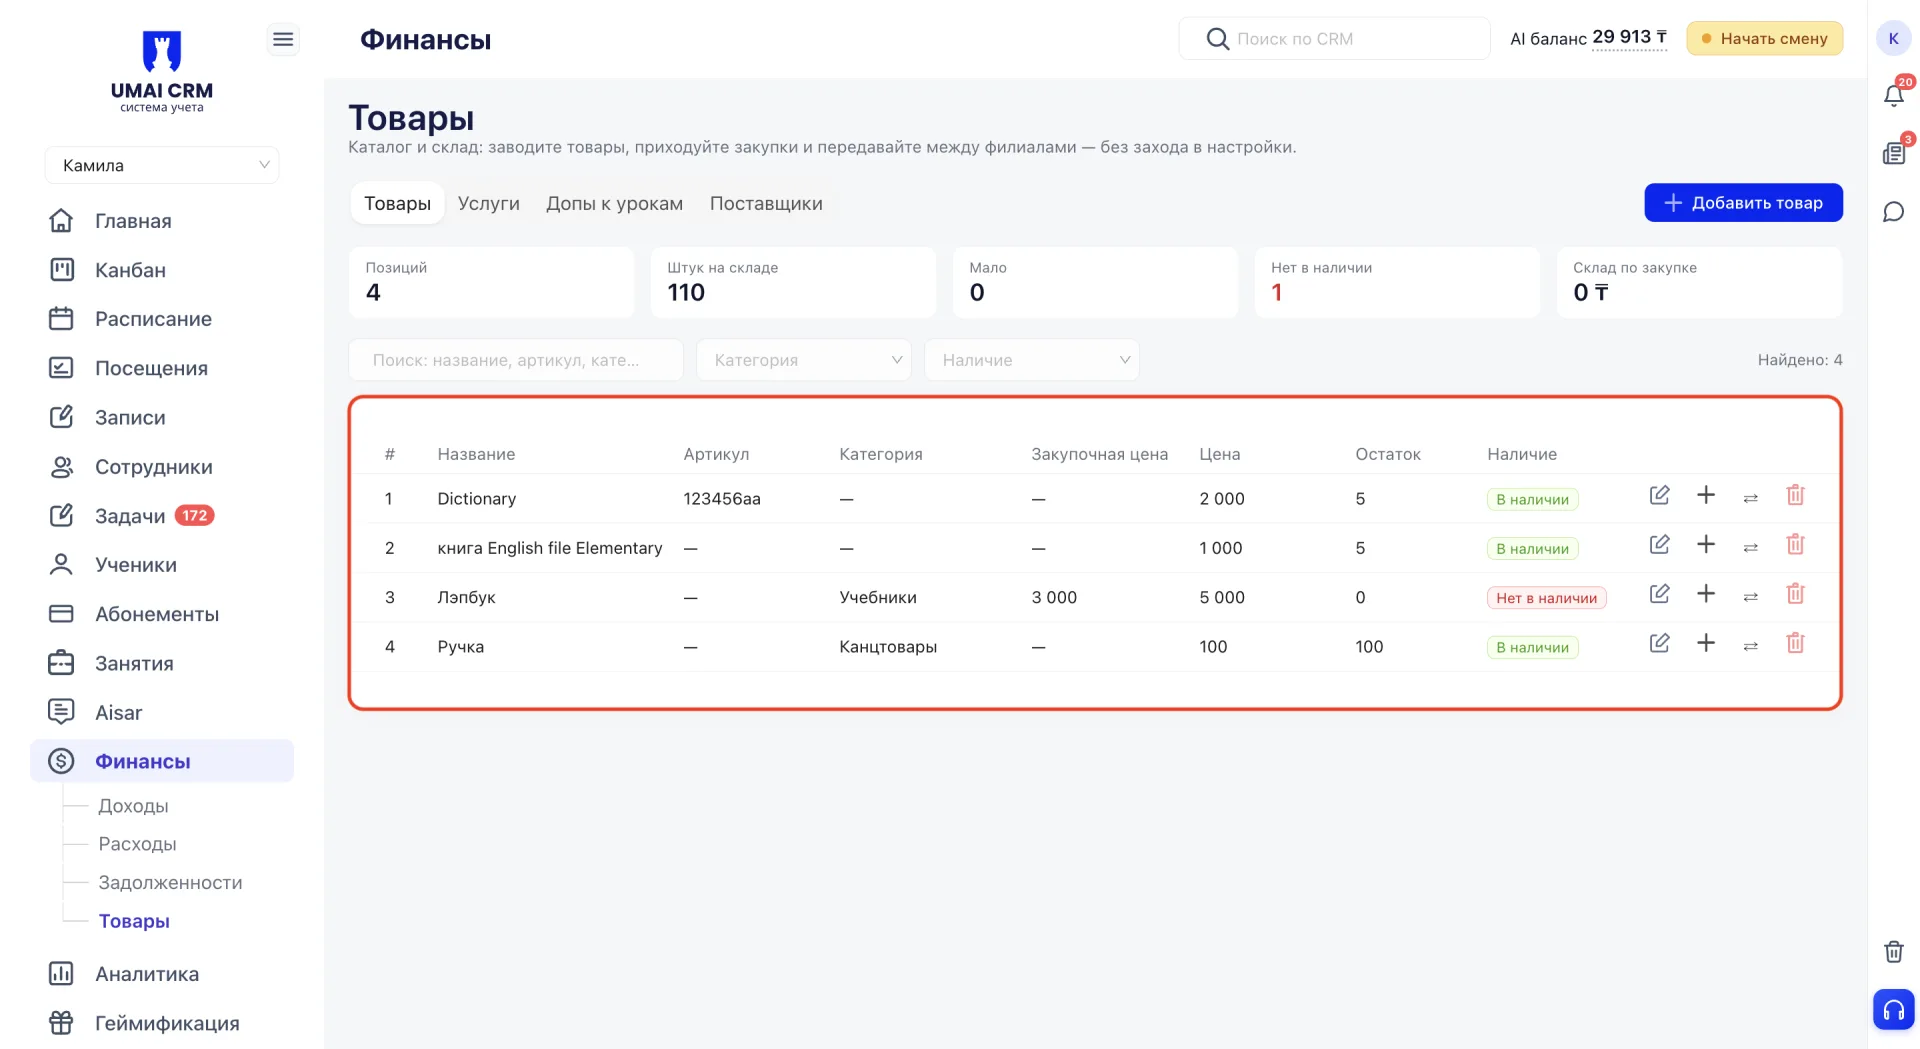Open the notifications bell
This screenshot has height=1049, width=1920.
(x=1894, y=94)
